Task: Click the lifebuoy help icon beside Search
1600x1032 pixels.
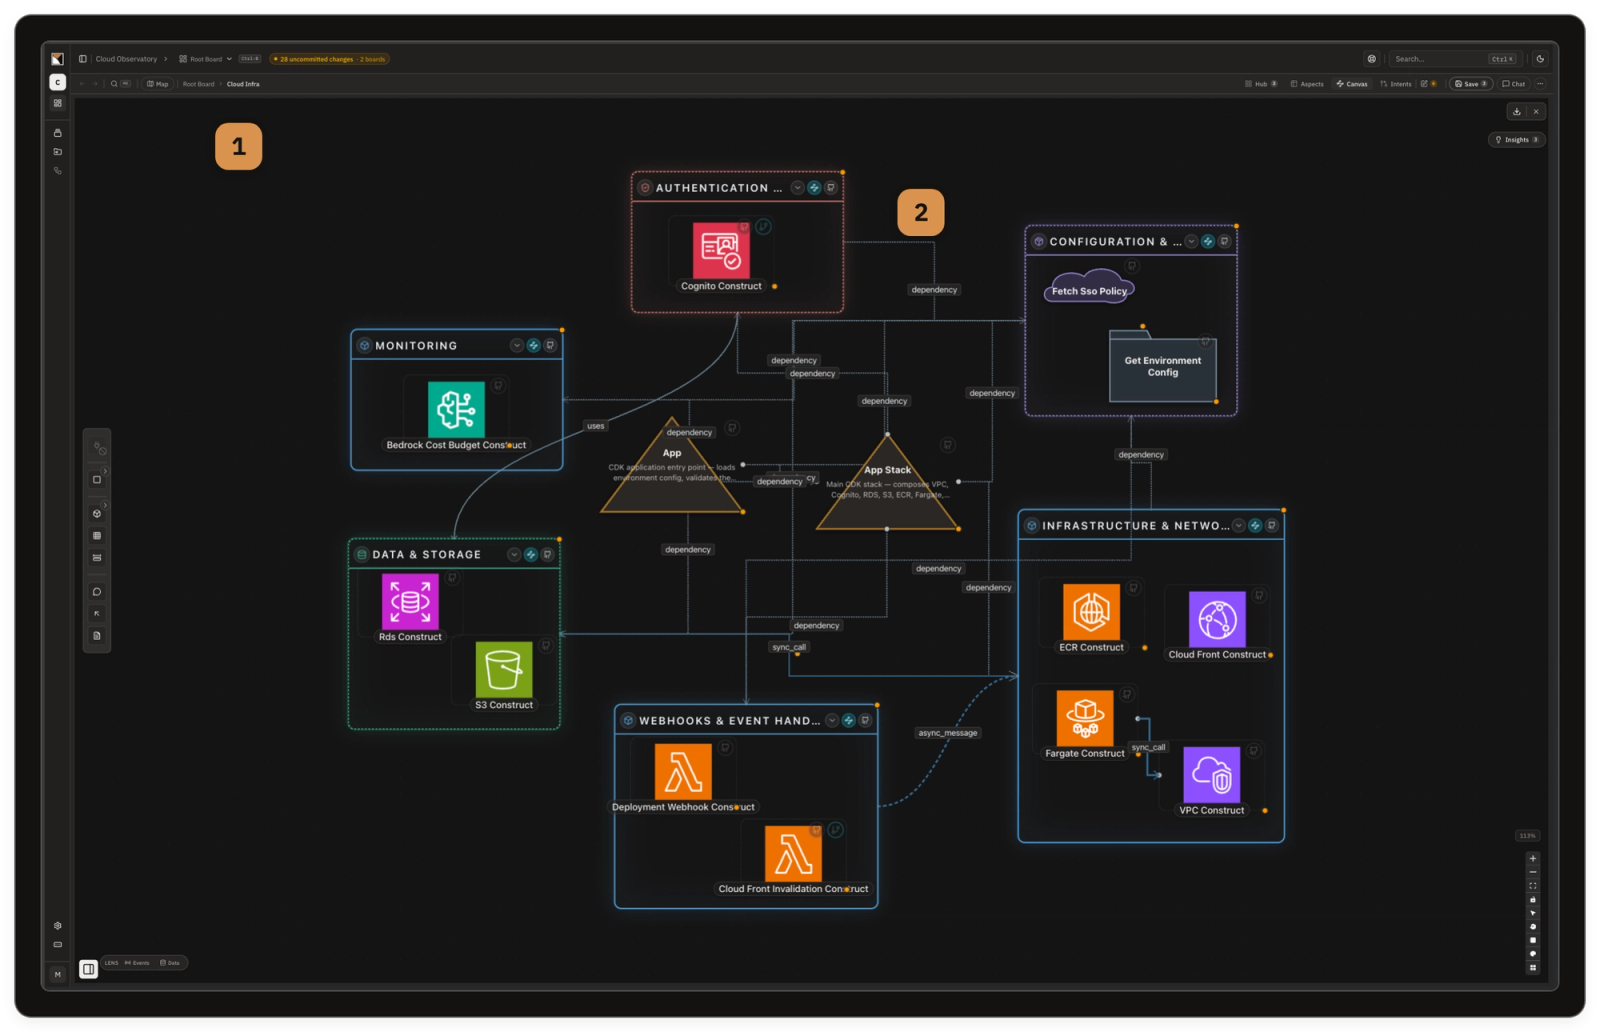Action: tap(1372, 59)
